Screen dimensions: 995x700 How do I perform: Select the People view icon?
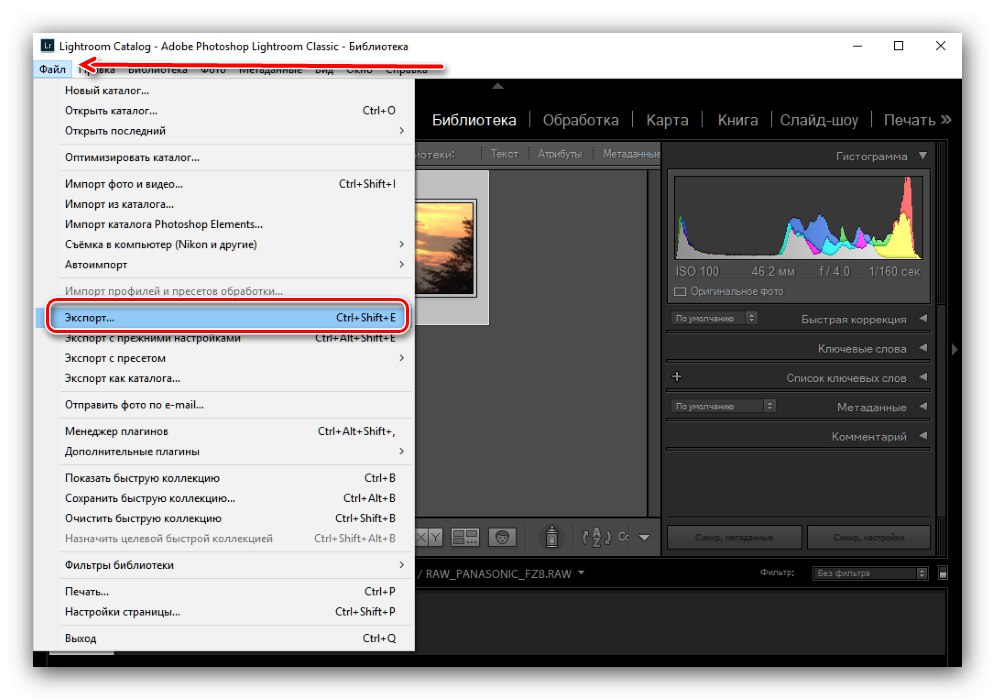pos(503,537)
